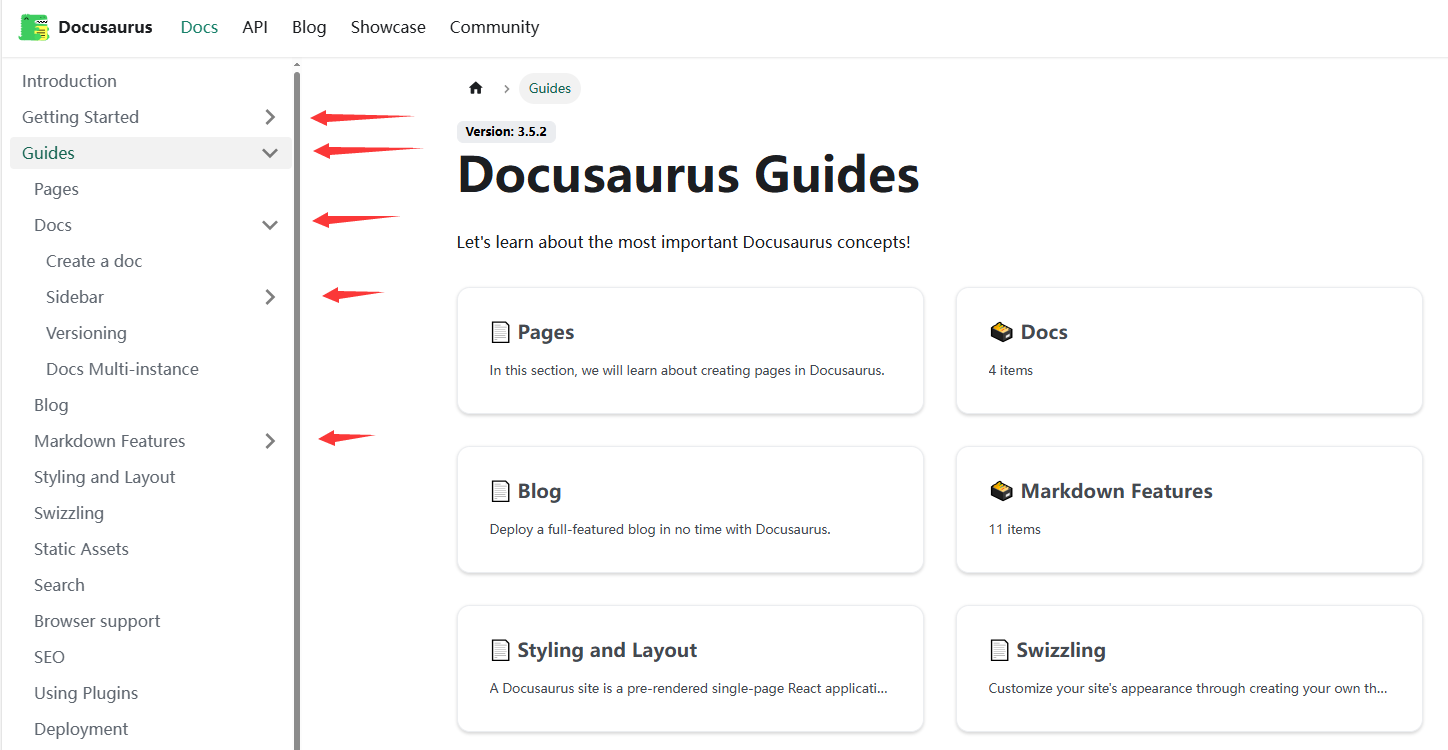Open Pages in the sidebar
The image size is (1448, 750).
[x=56, y=189]
